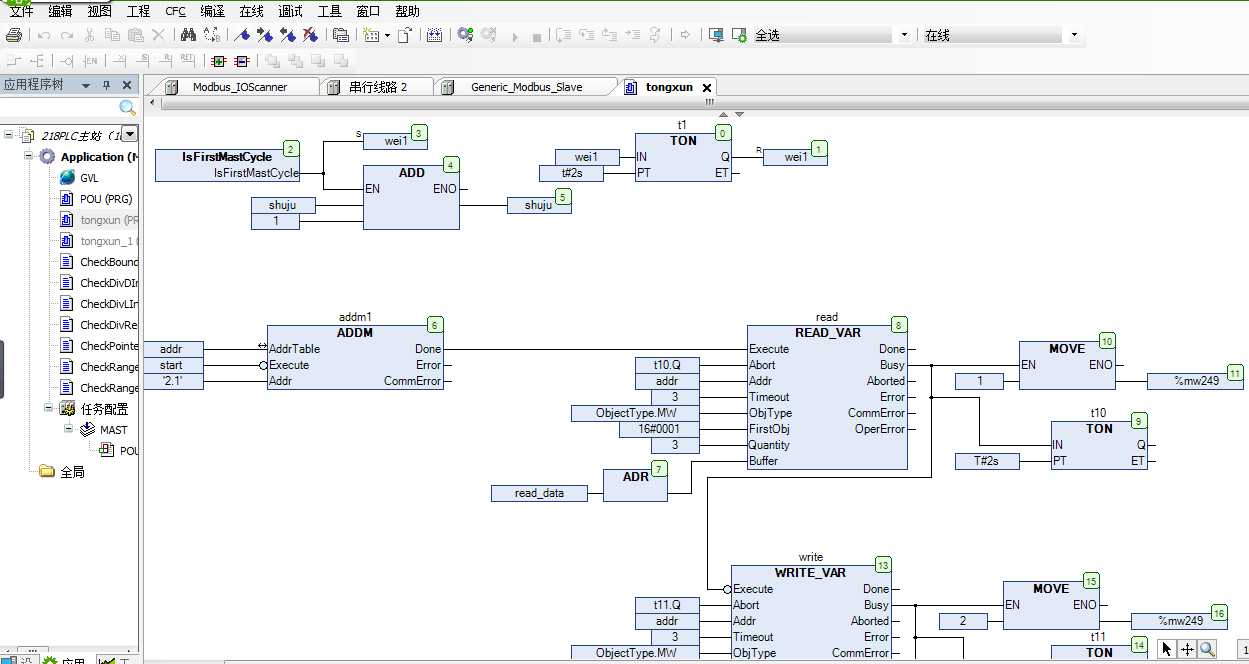
Task: Select the magnifier zoom tool at bottom right
Action: pos(1207,649)
